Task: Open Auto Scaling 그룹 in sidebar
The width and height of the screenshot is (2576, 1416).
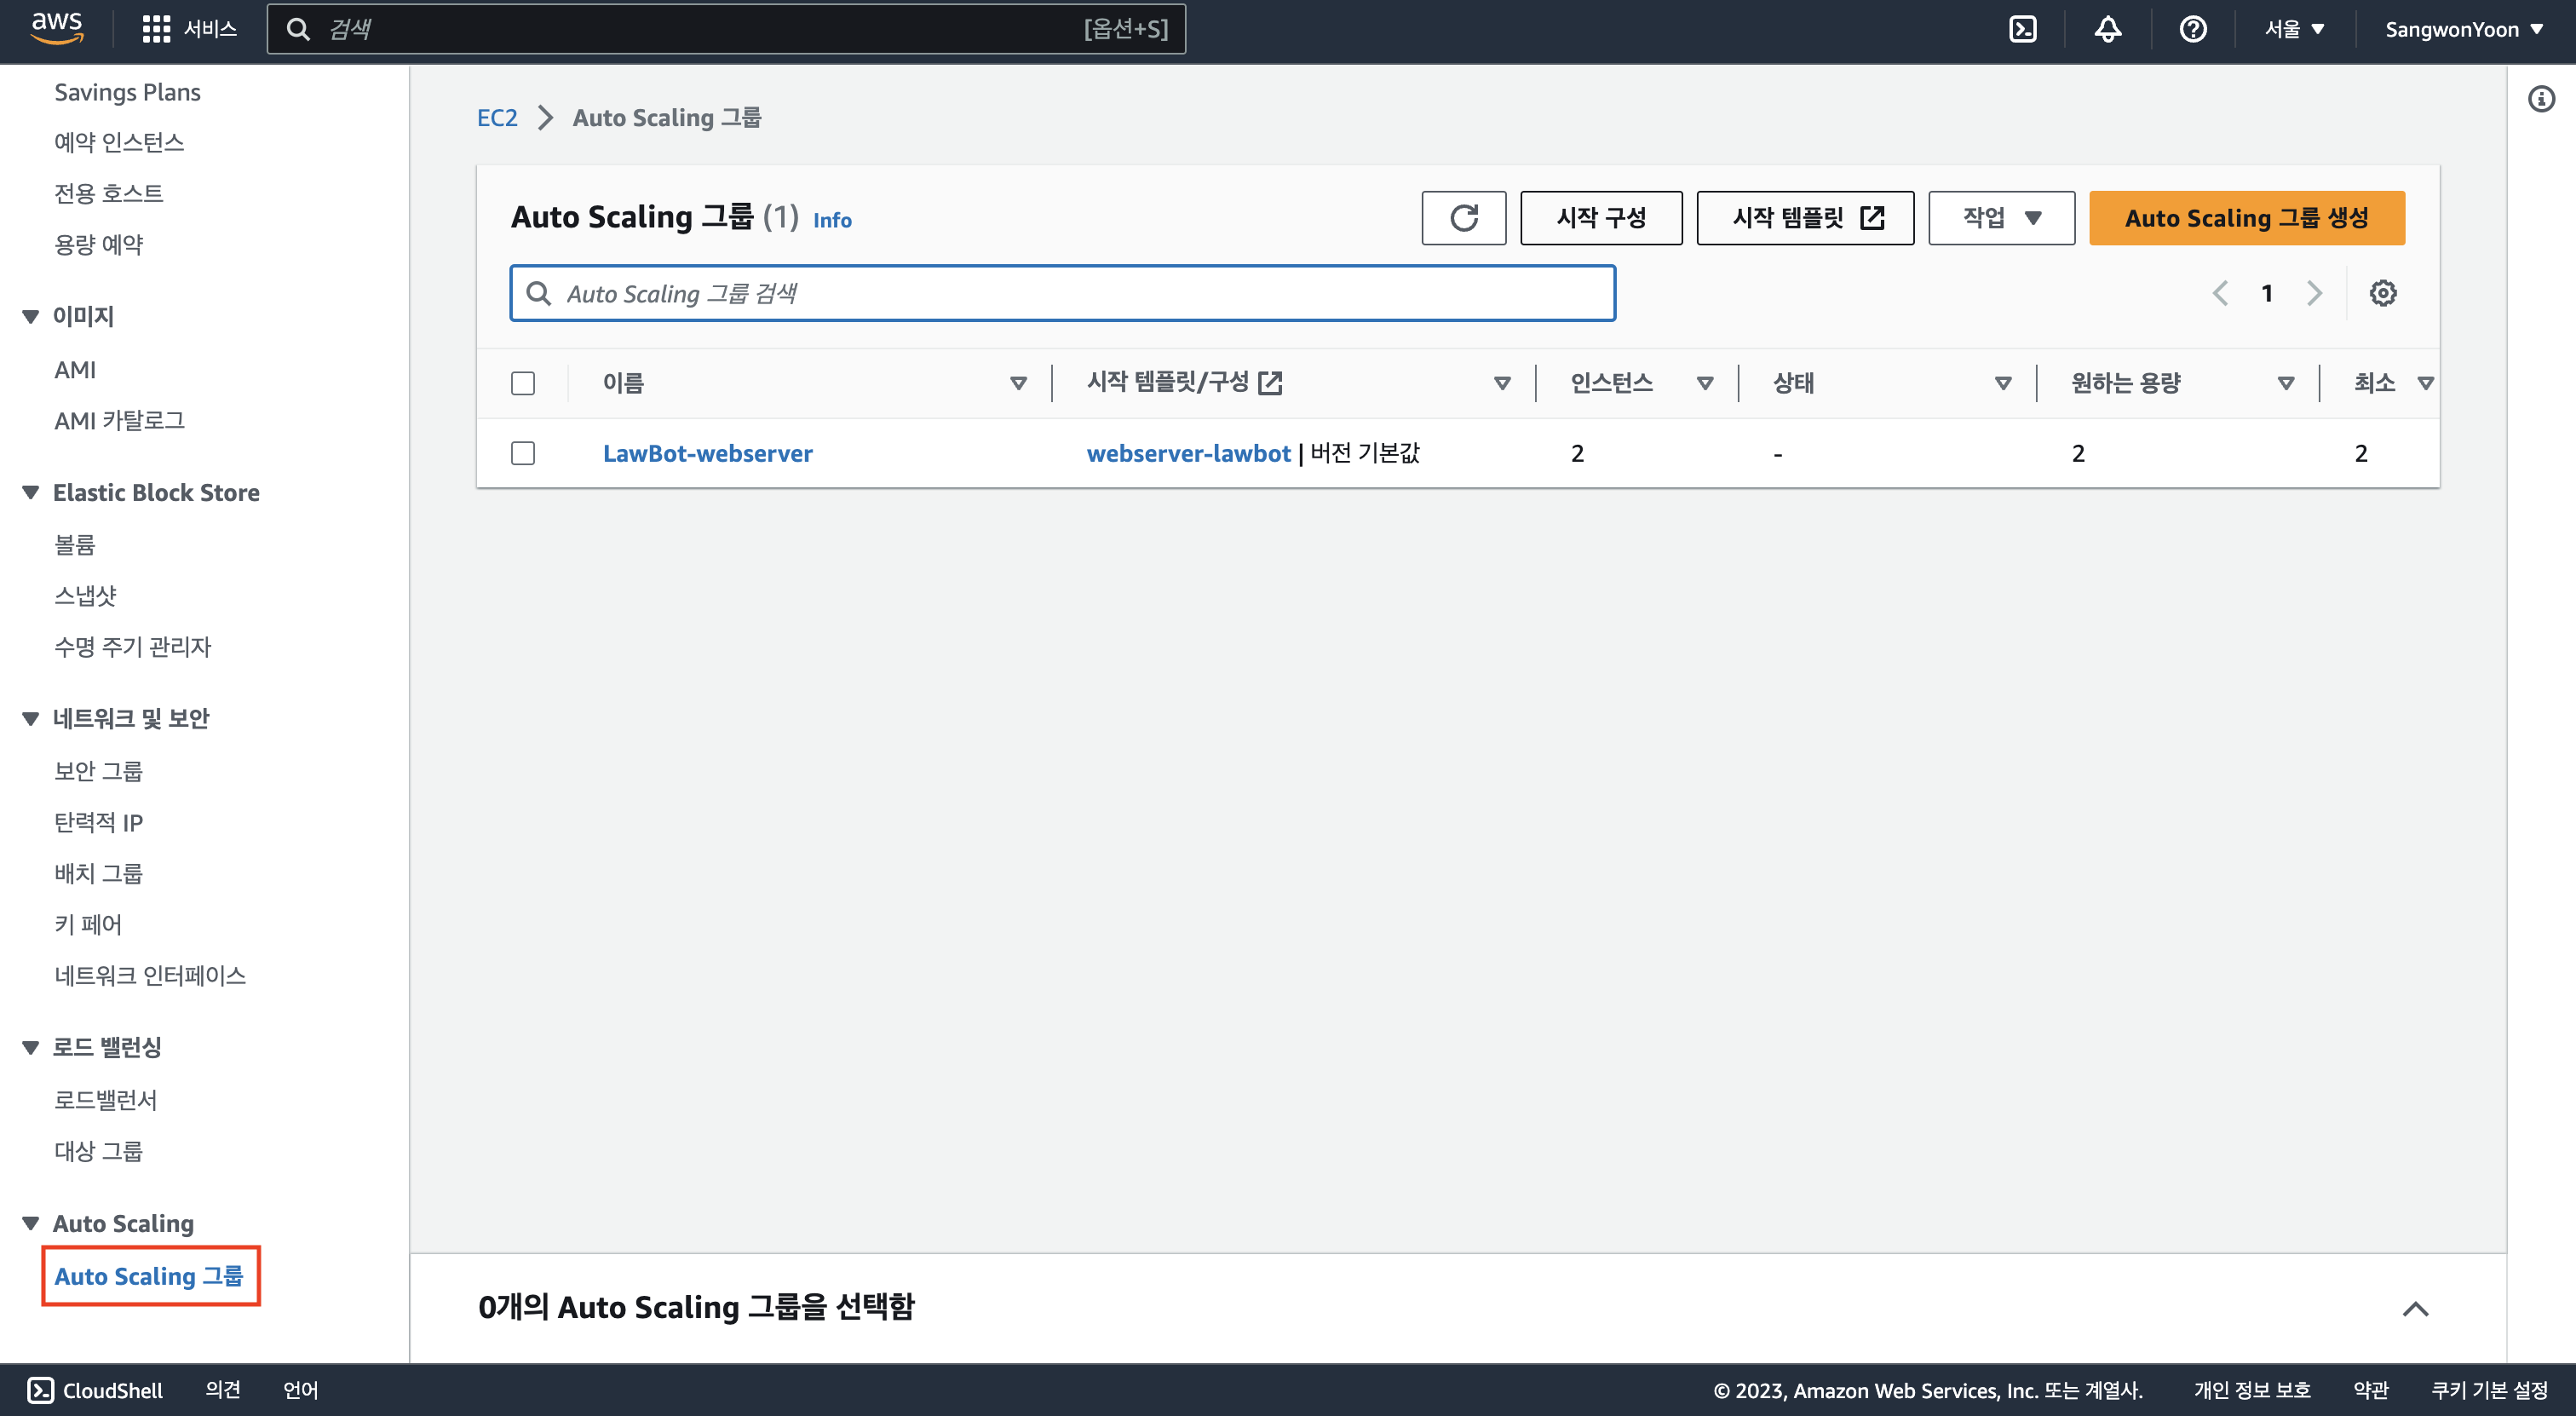Action: pyautogui.click(x=148, y=1276)
